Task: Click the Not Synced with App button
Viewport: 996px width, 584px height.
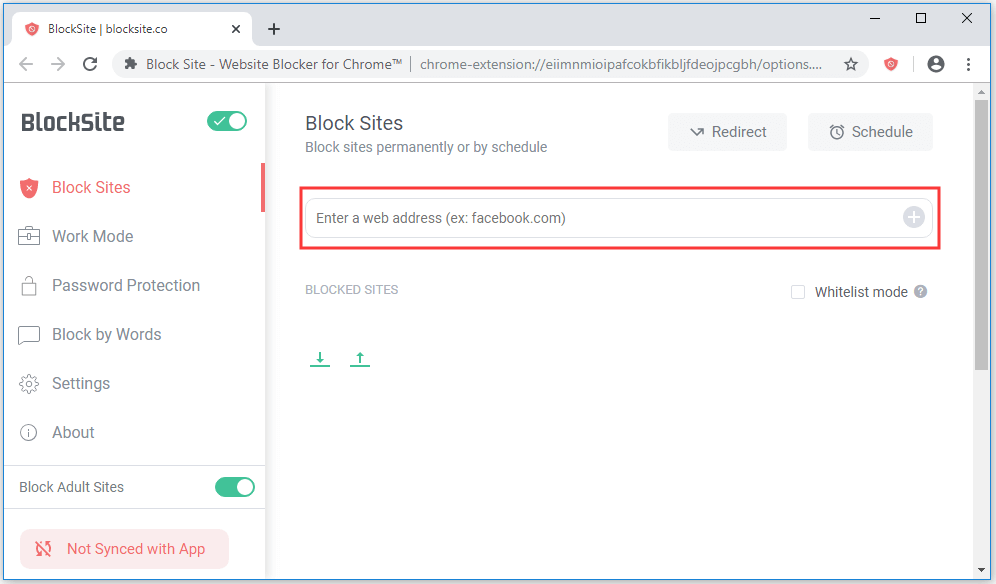Action: pyautogui.click(x=124, y=549)
